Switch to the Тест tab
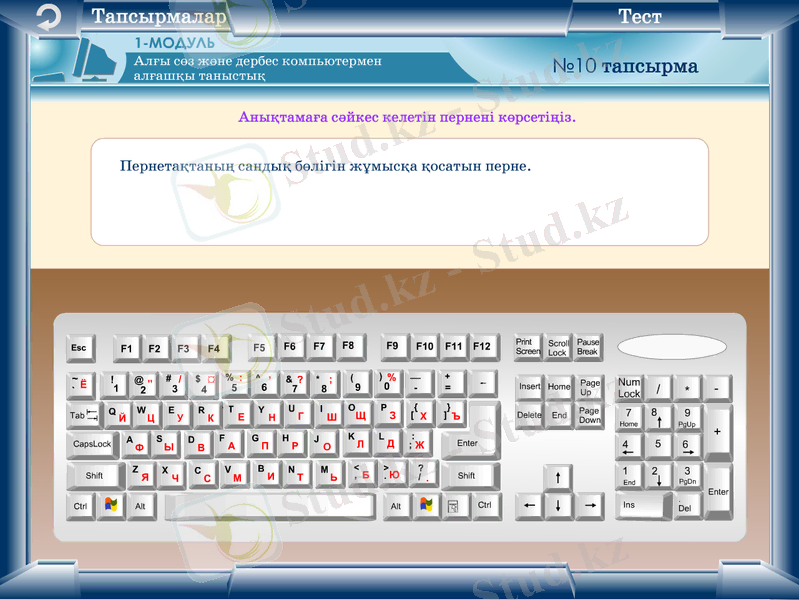 pyautogui.click(x=639, y=17)
